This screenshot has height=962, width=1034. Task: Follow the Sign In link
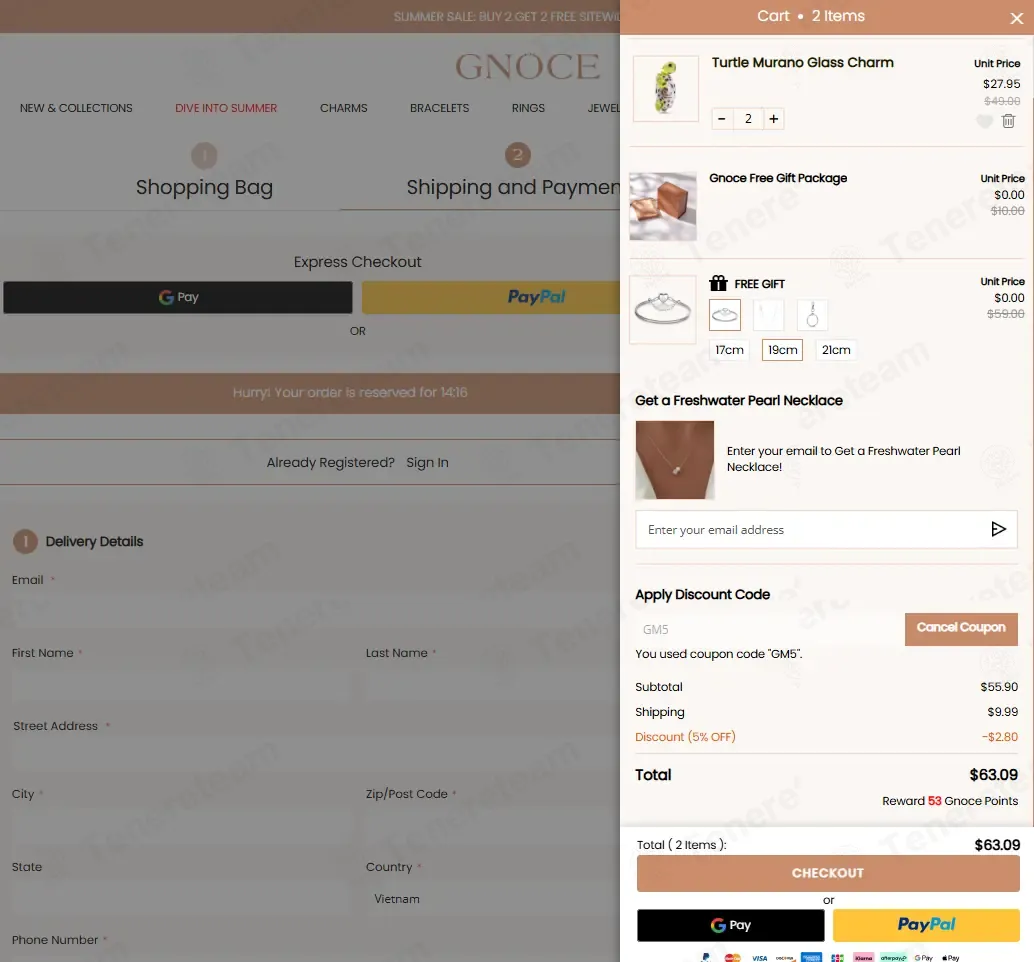[x=427, y=462]
